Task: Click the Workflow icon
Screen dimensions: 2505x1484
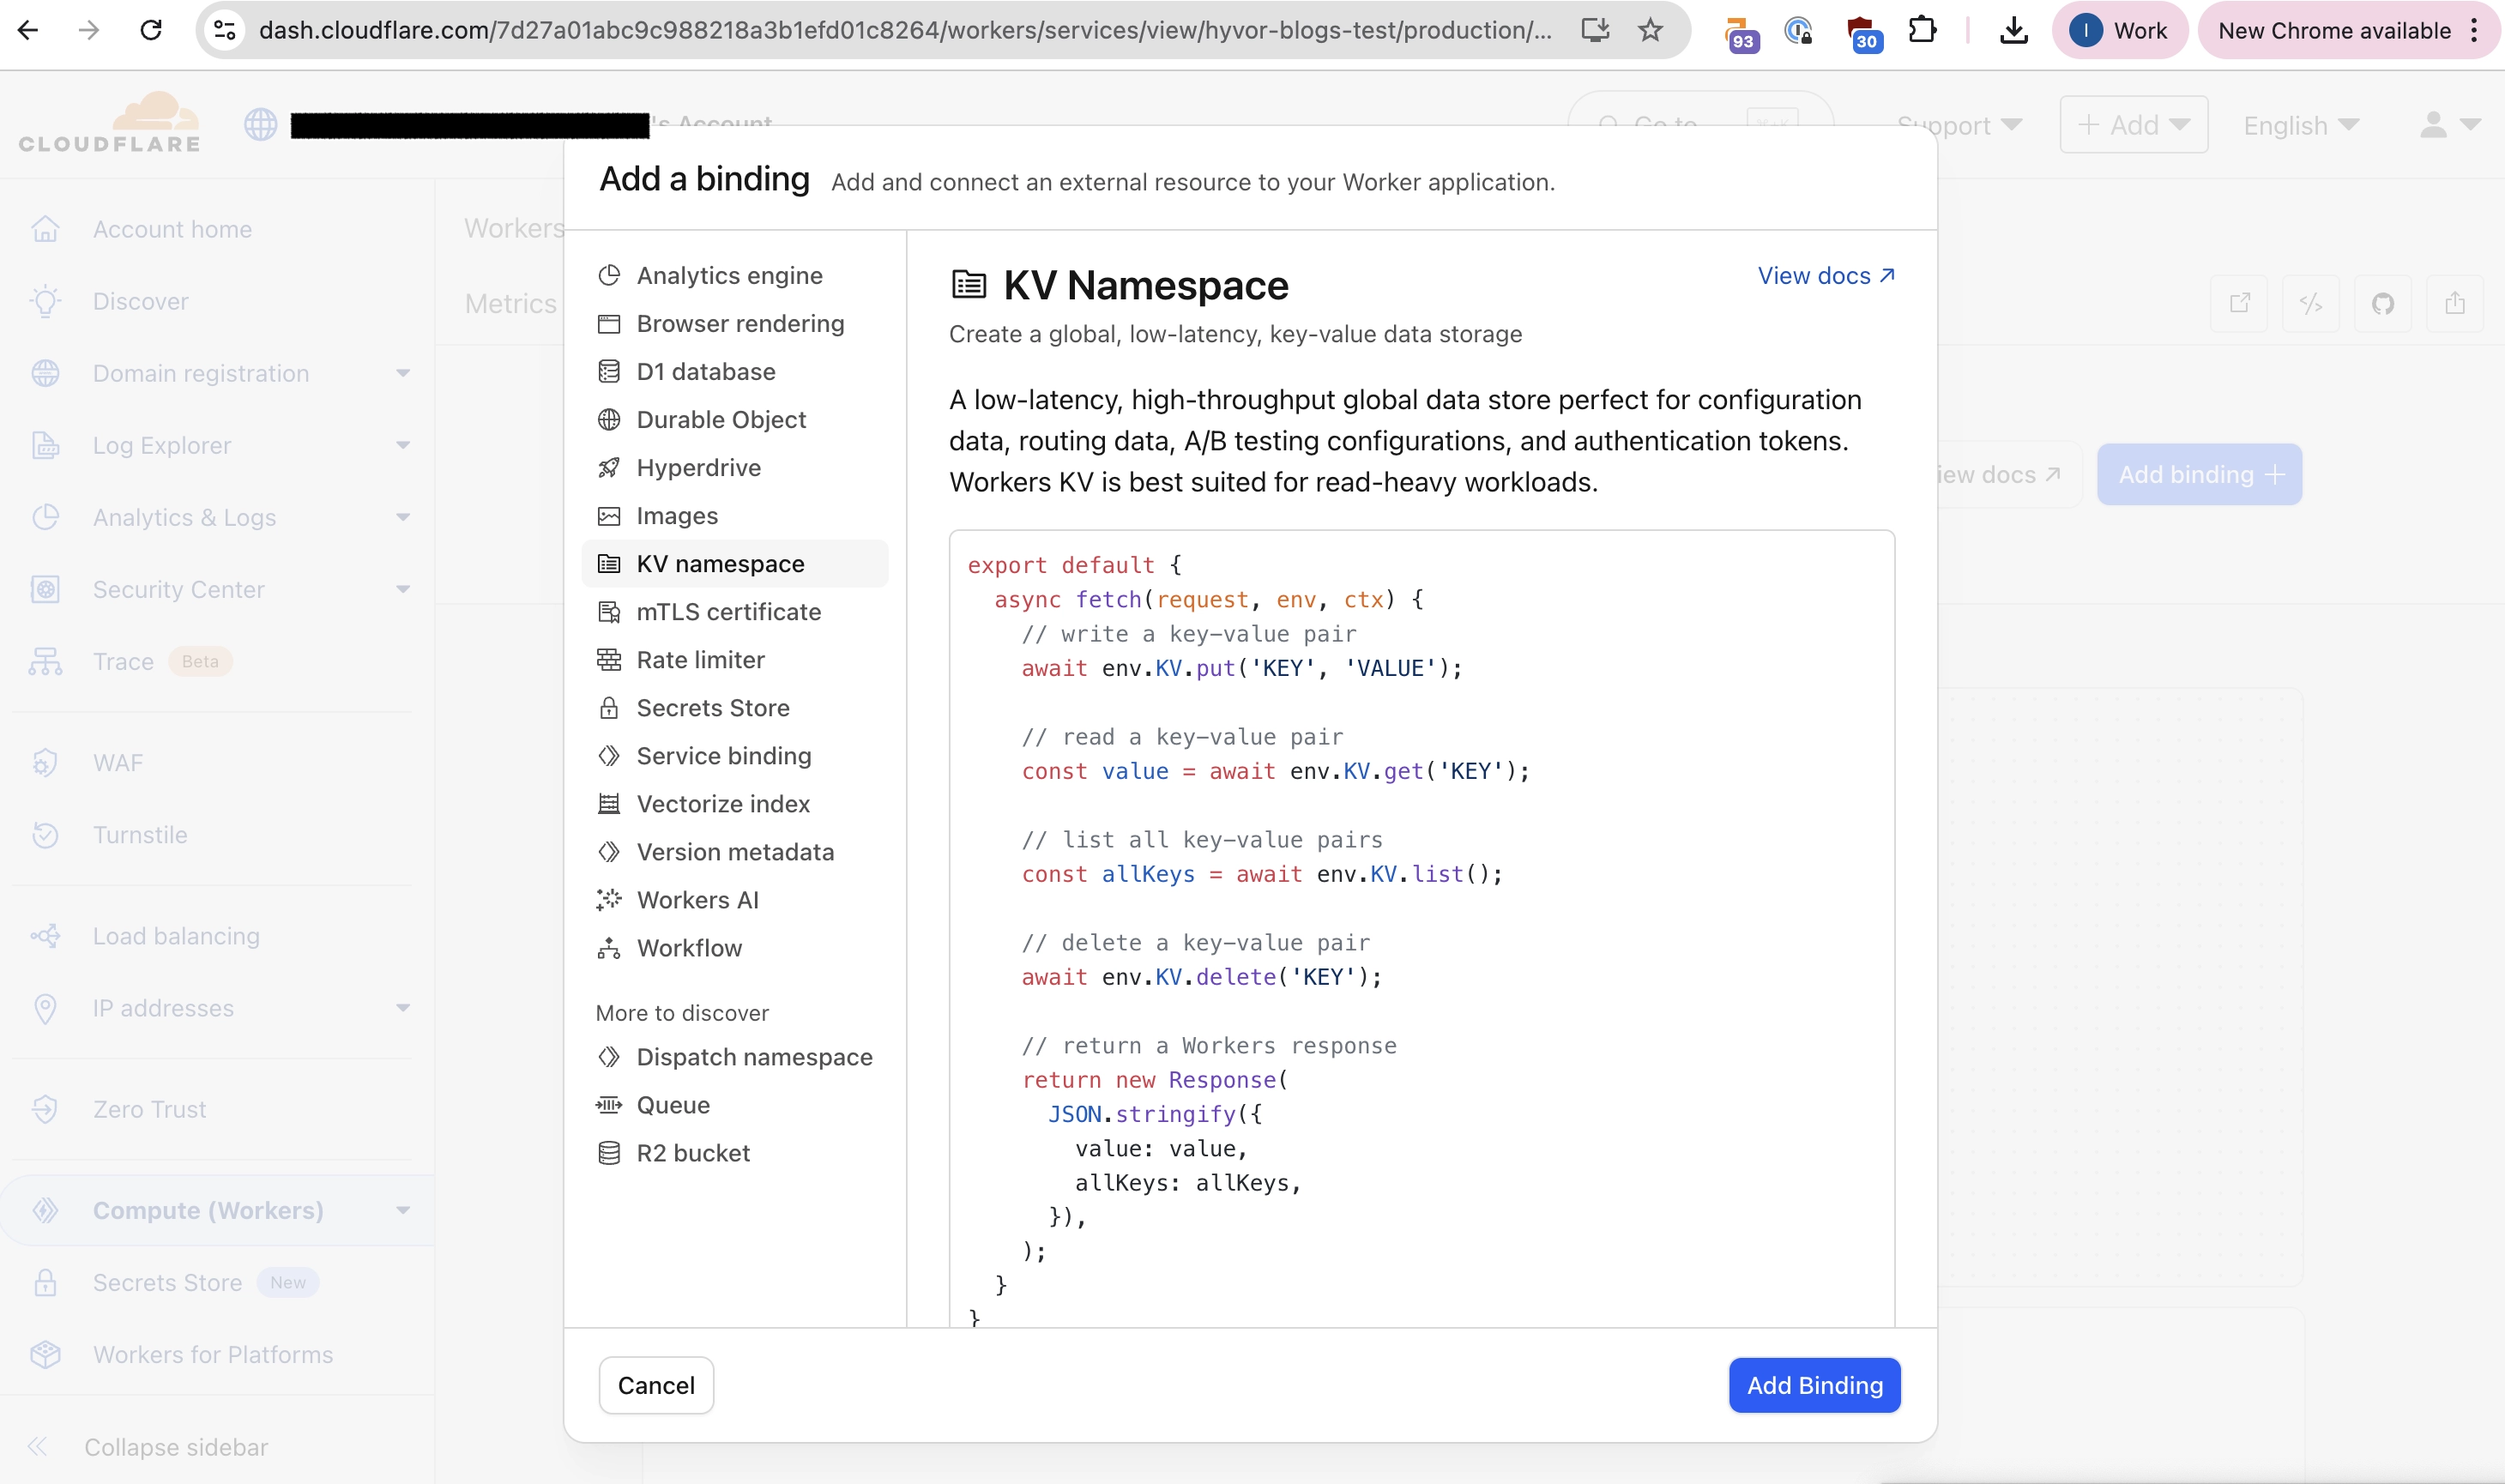Action: (x=609, y=948)
